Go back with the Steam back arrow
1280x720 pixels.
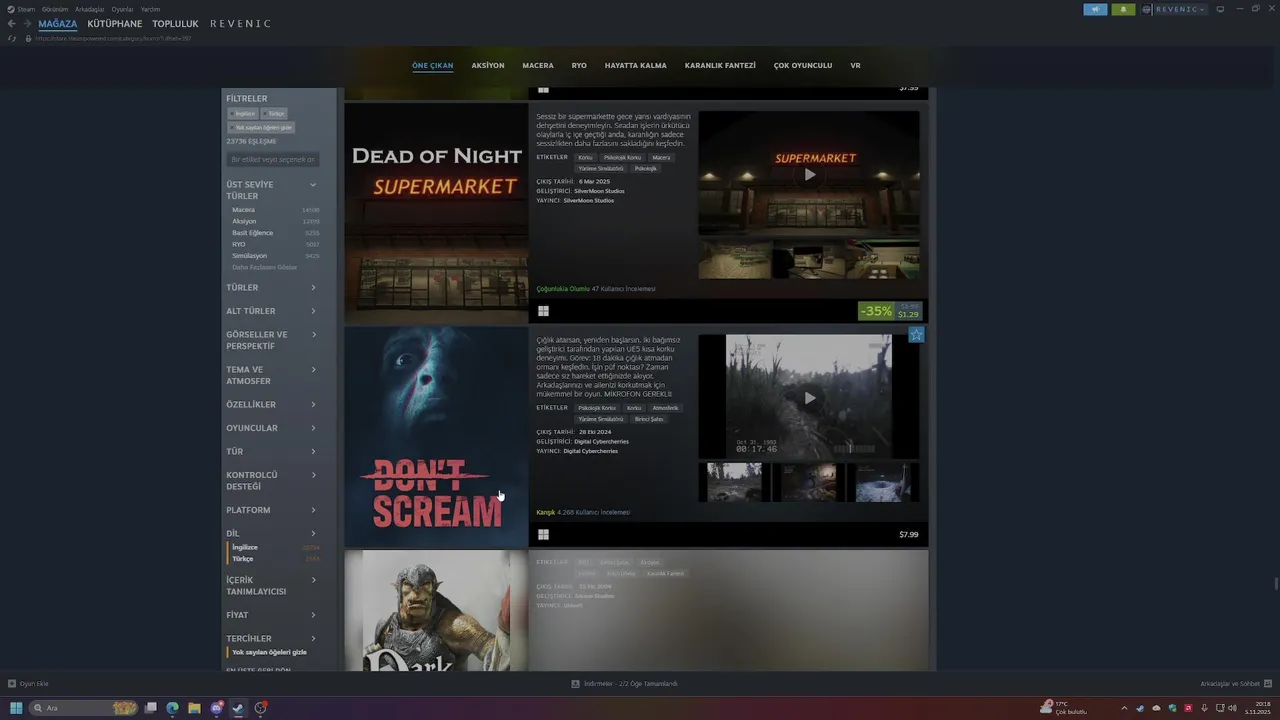(12, 24)
